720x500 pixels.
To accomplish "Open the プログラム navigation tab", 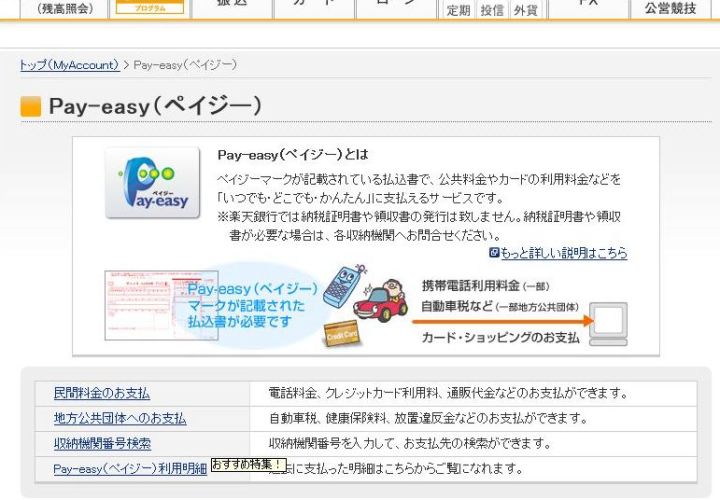I will 150,7.
